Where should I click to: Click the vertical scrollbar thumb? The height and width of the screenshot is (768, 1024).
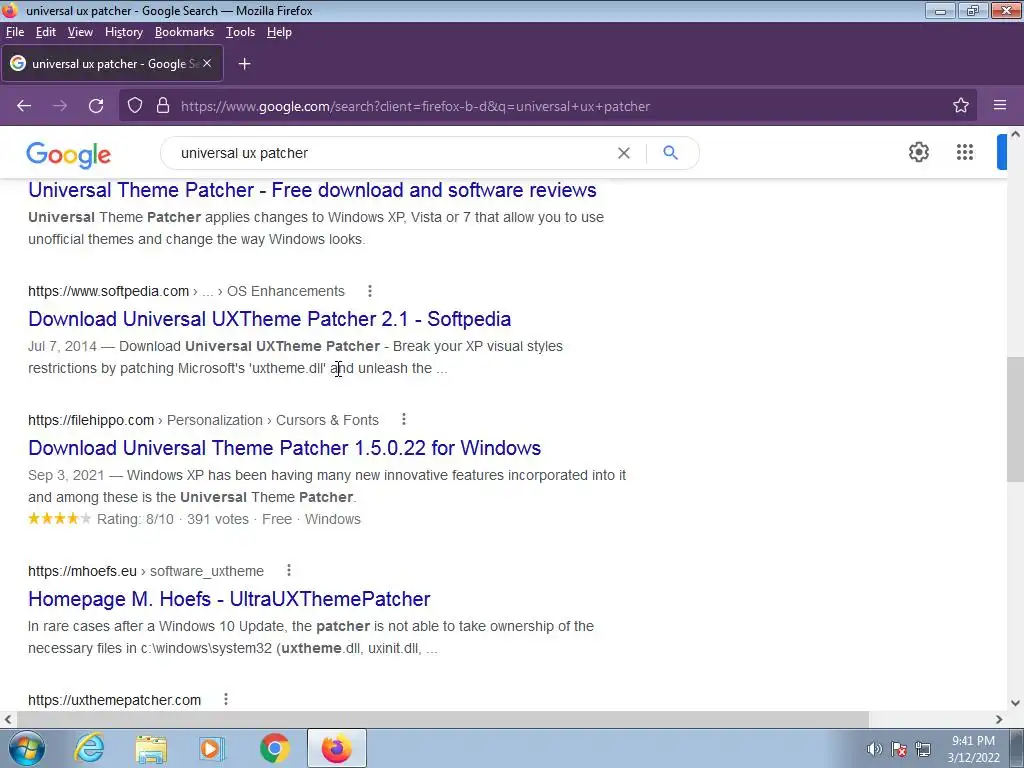pos(1015,420)
